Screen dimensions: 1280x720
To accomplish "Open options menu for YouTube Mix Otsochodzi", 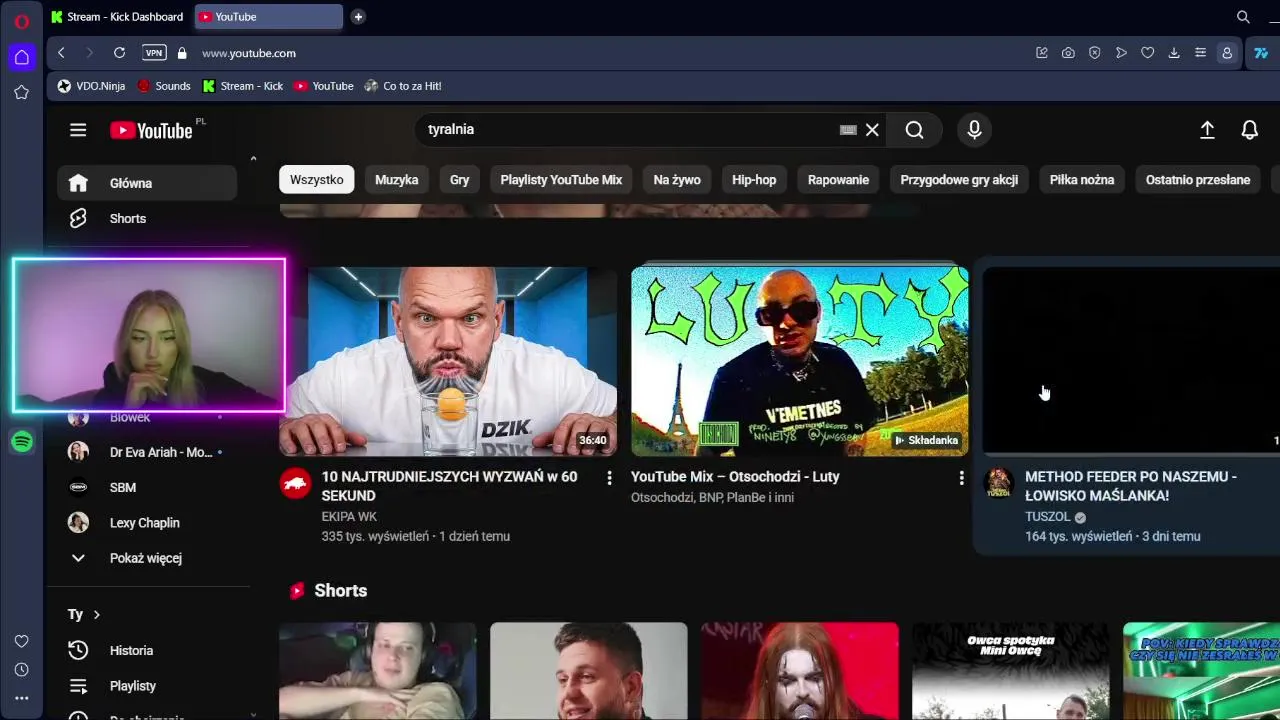I will pyautogui.click(x=961, y=478).
